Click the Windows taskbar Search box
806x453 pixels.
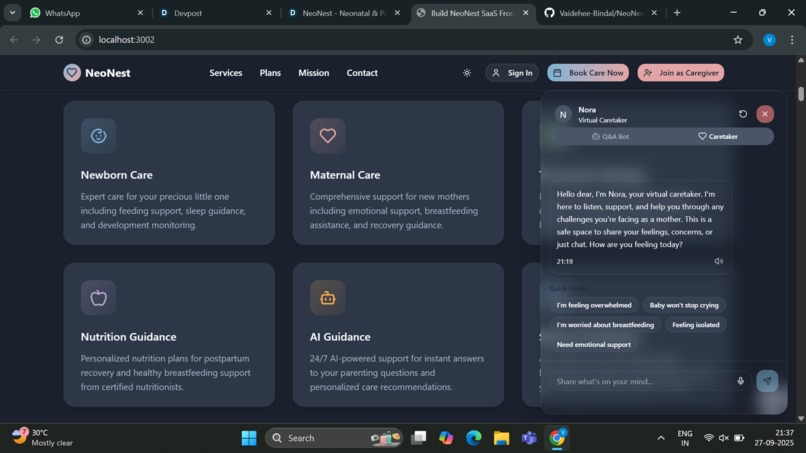[334, 438]
